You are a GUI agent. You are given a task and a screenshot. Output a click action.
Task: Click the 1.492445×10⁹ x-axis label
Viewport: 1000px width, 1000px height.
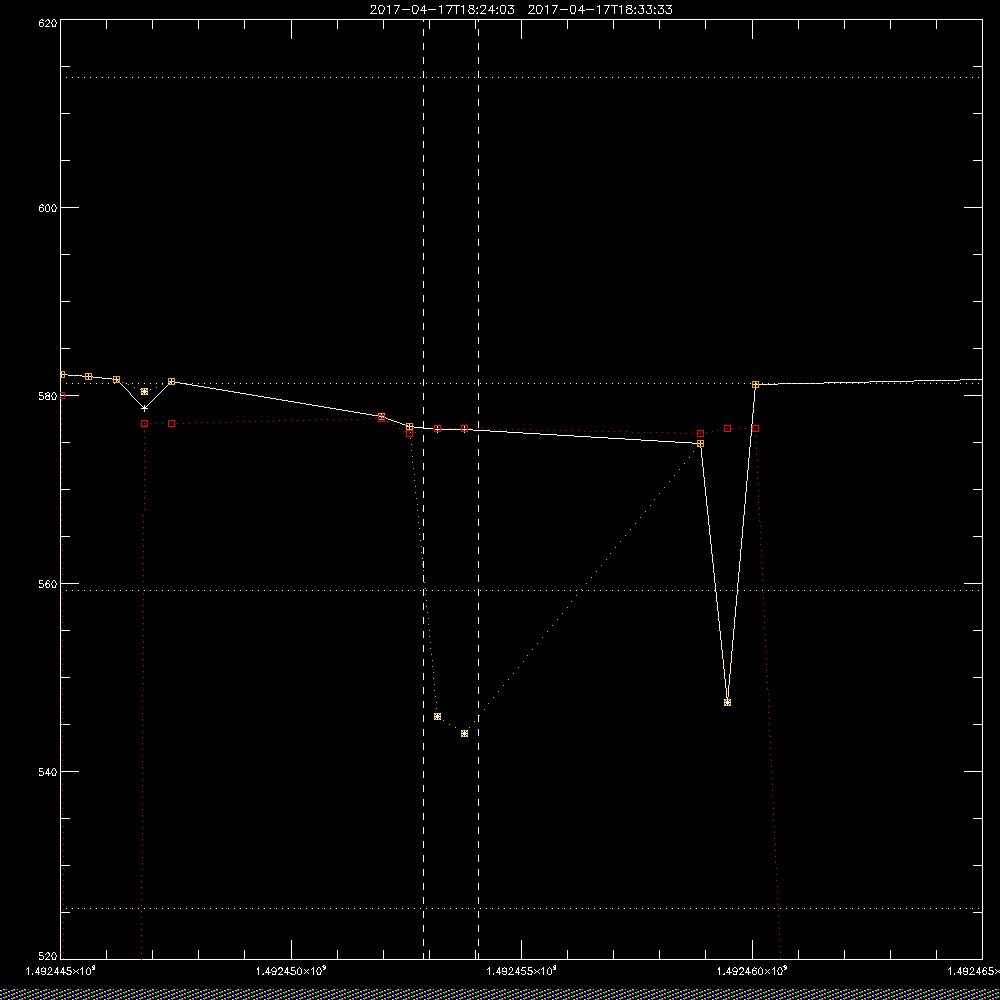pyautogui.click(x=61, y=971)
